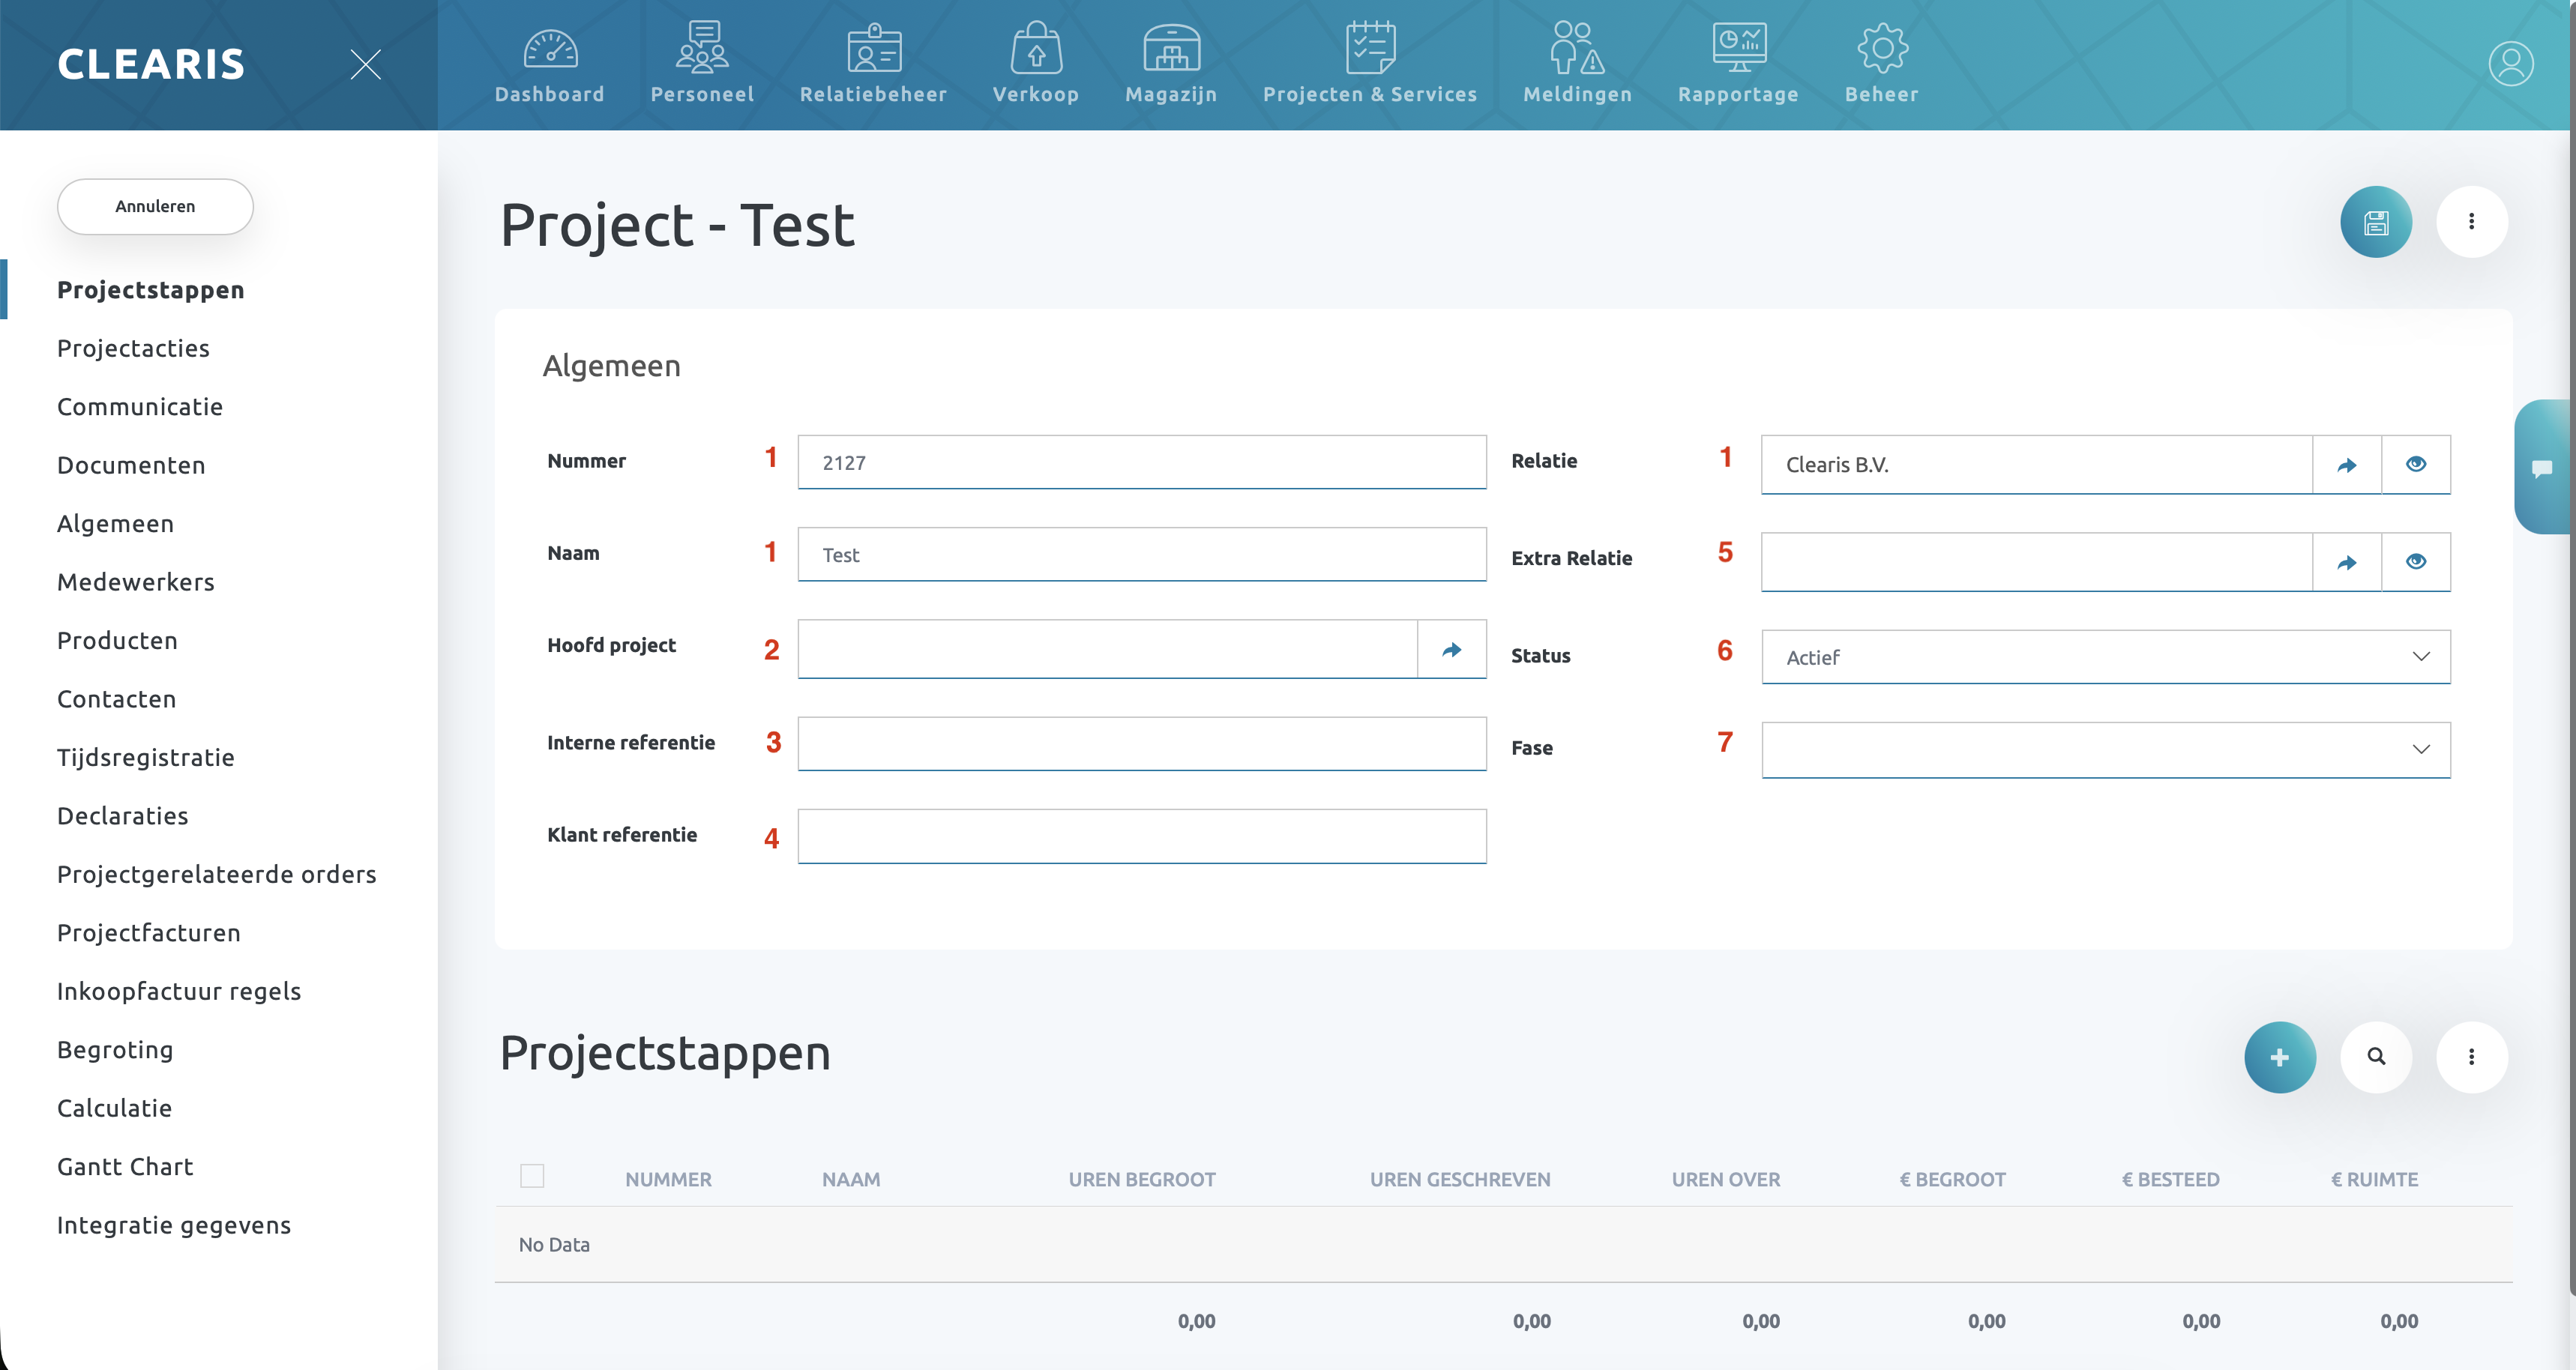This screenshot has width=2576, height=1370.
Task: Open search in the Projectstappen section
Action: (2377, 1057)
